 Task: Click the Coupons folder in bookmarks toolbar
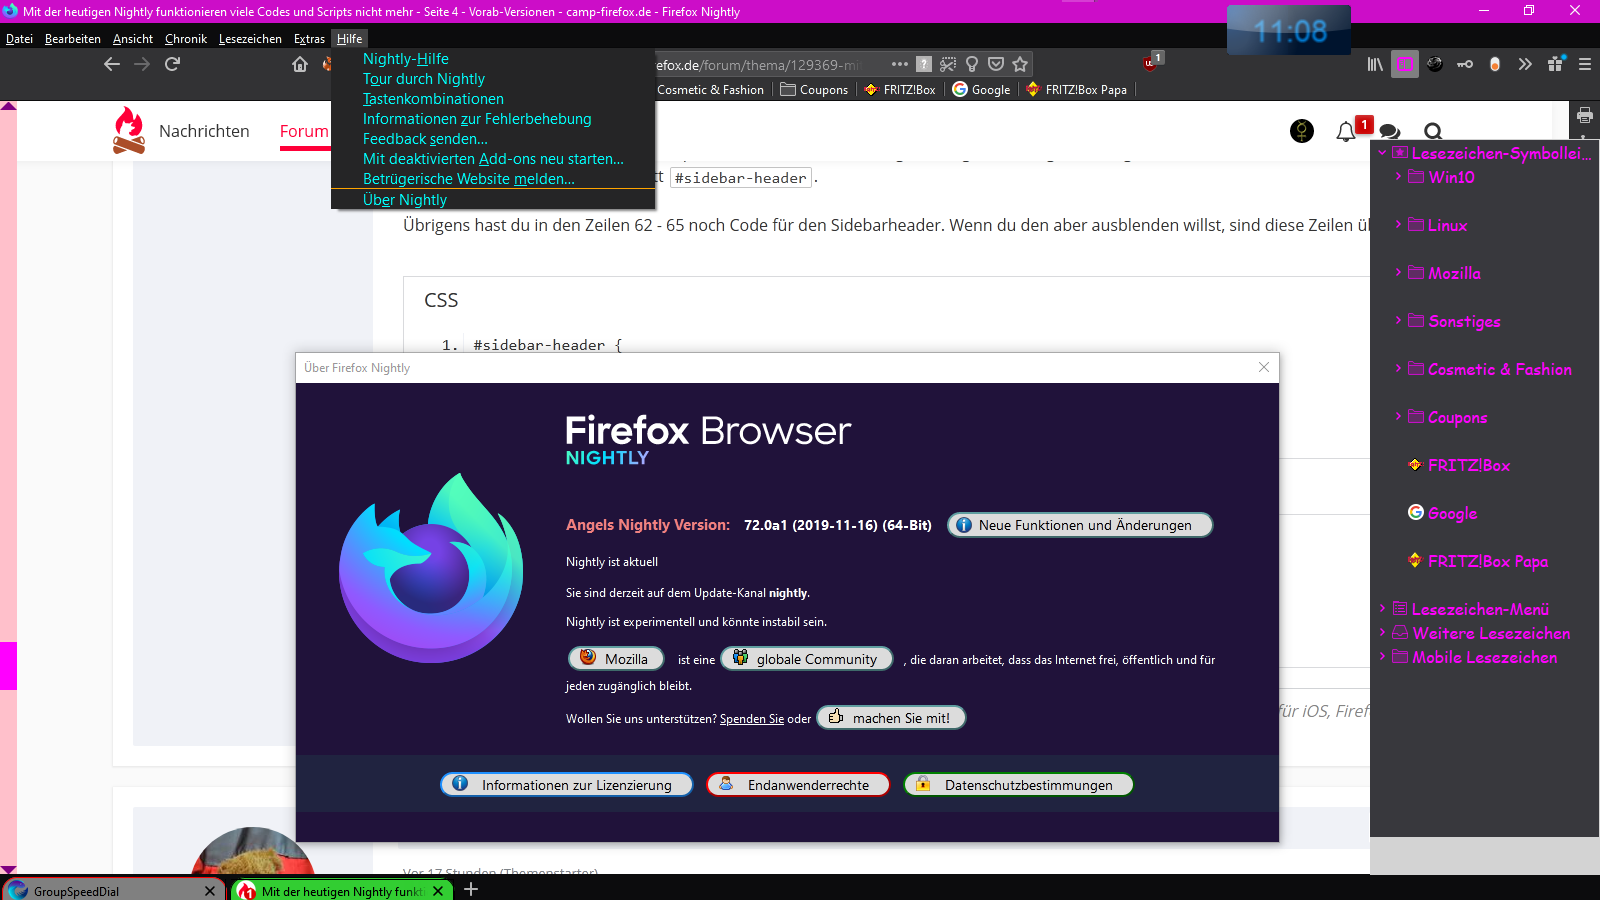click(x=814, y=89)
